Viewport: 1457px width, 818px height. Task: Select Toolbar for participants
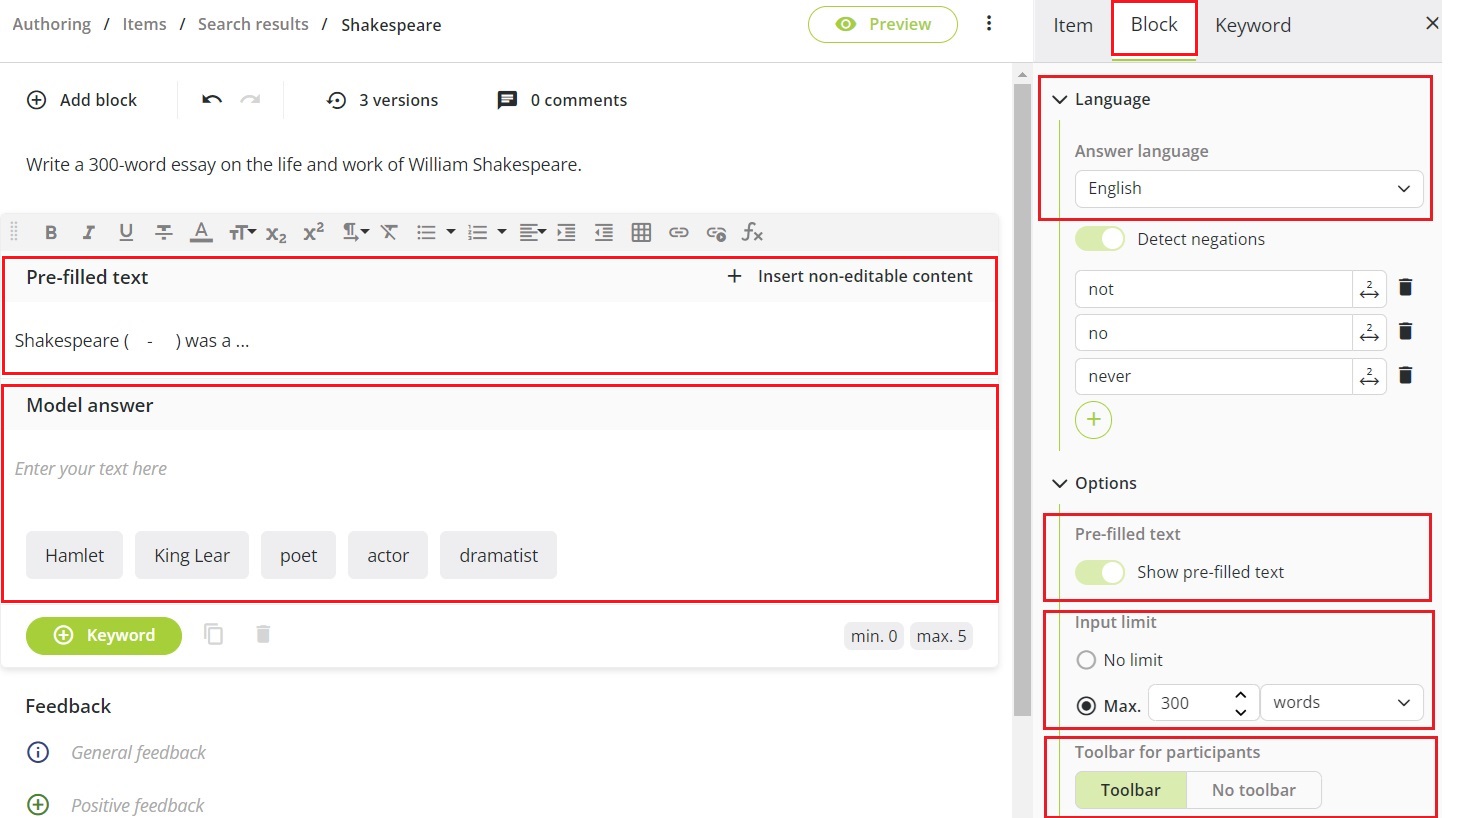(x=1131, y=790)
